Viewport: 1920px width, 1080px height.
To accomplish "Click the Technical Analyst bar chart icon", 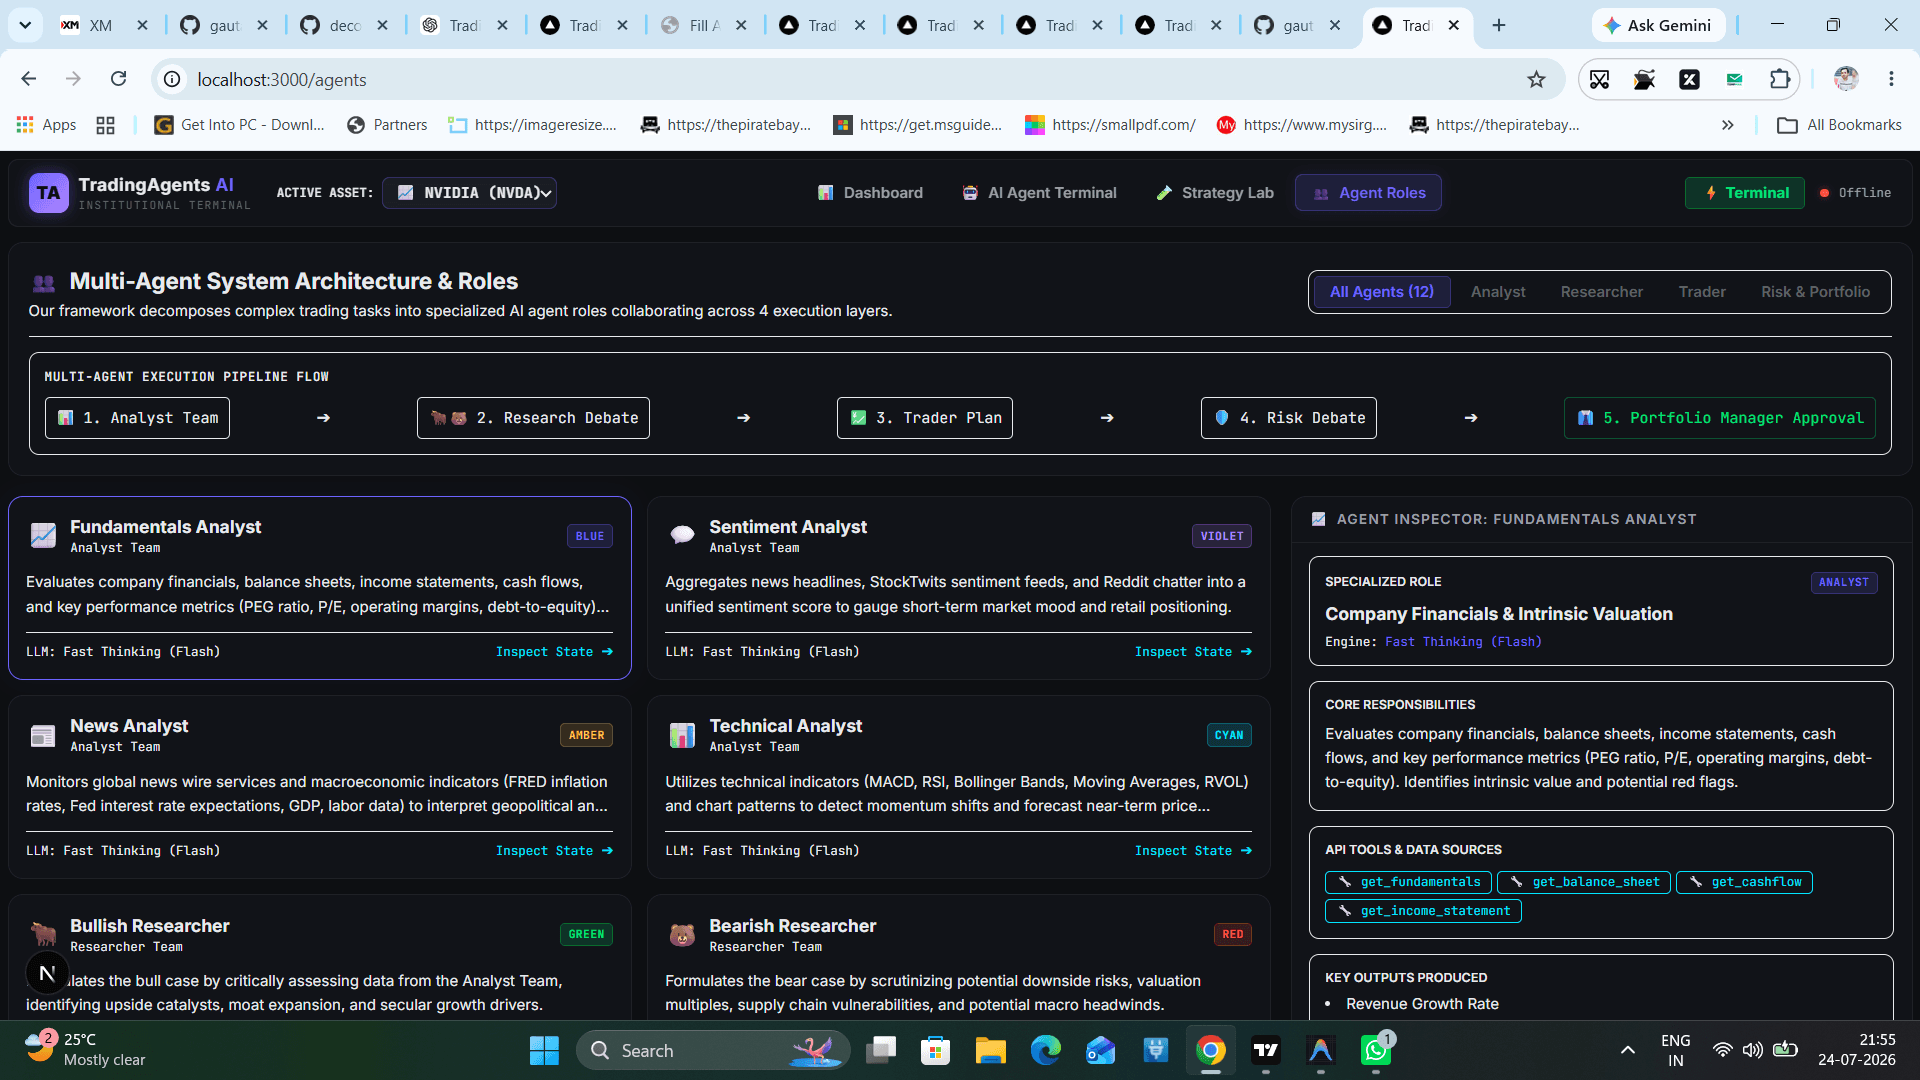I will (682, 736).
